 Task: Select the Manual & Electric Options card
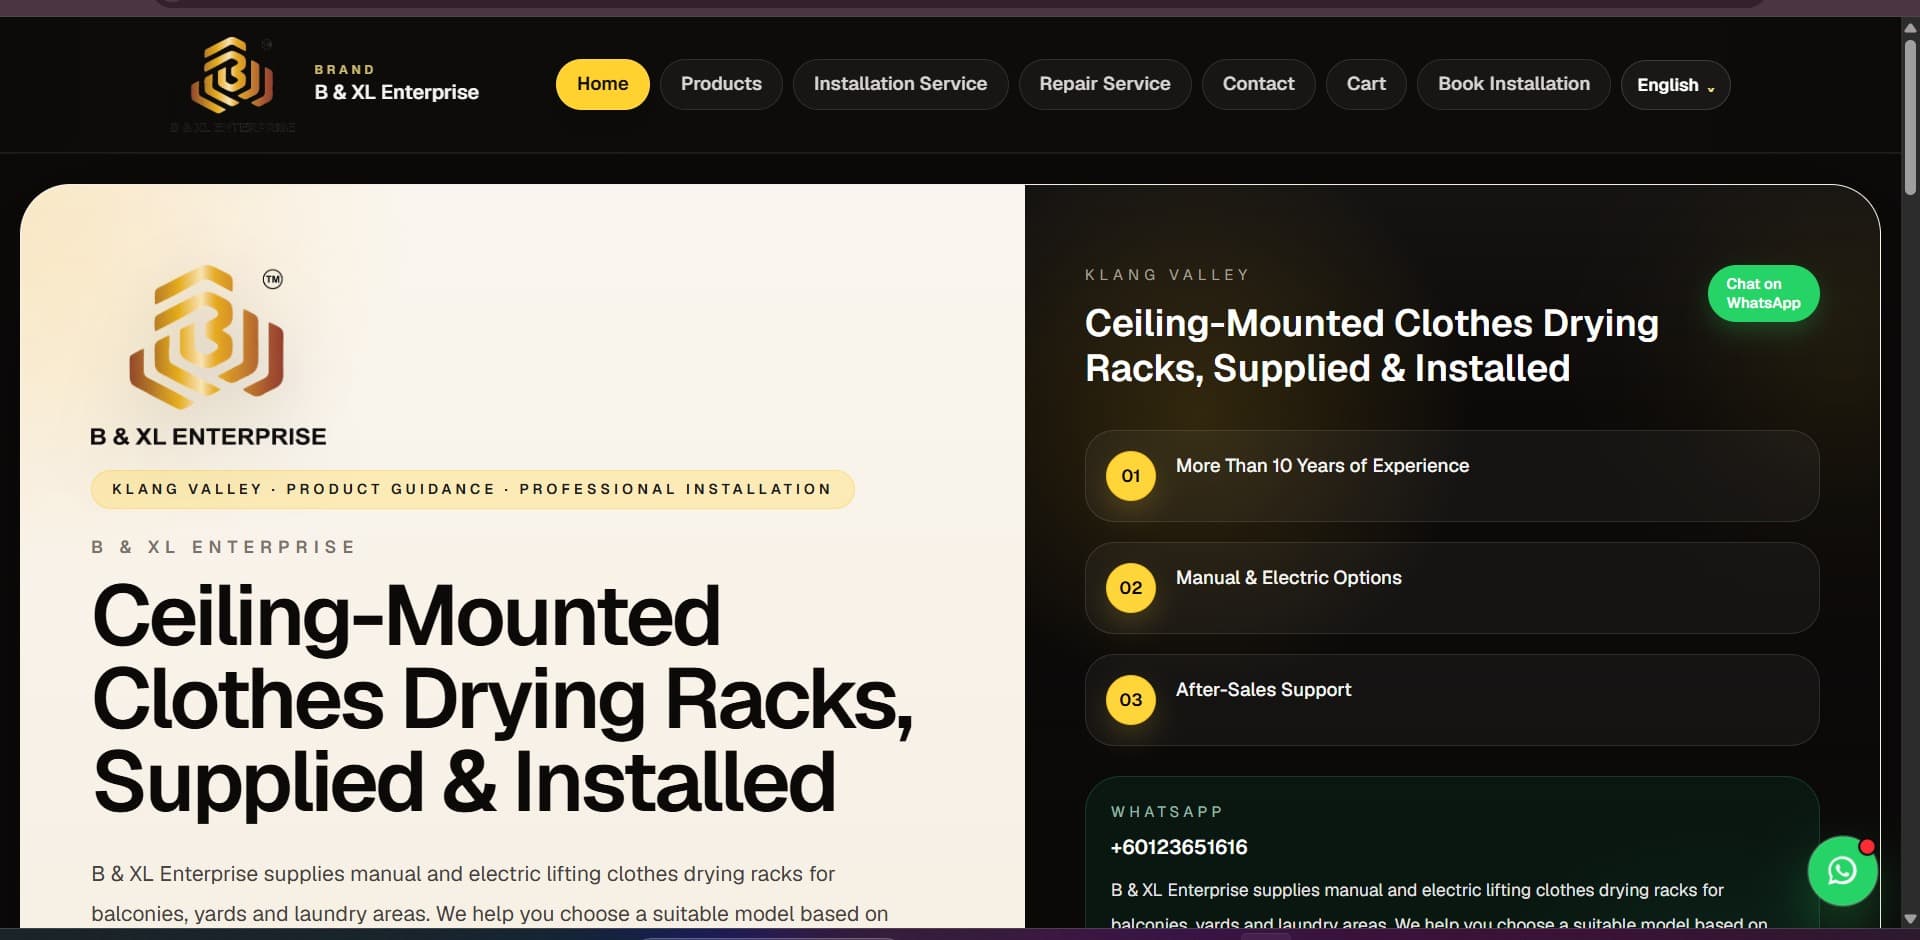pyautogui.click(x=1451, y=588)
